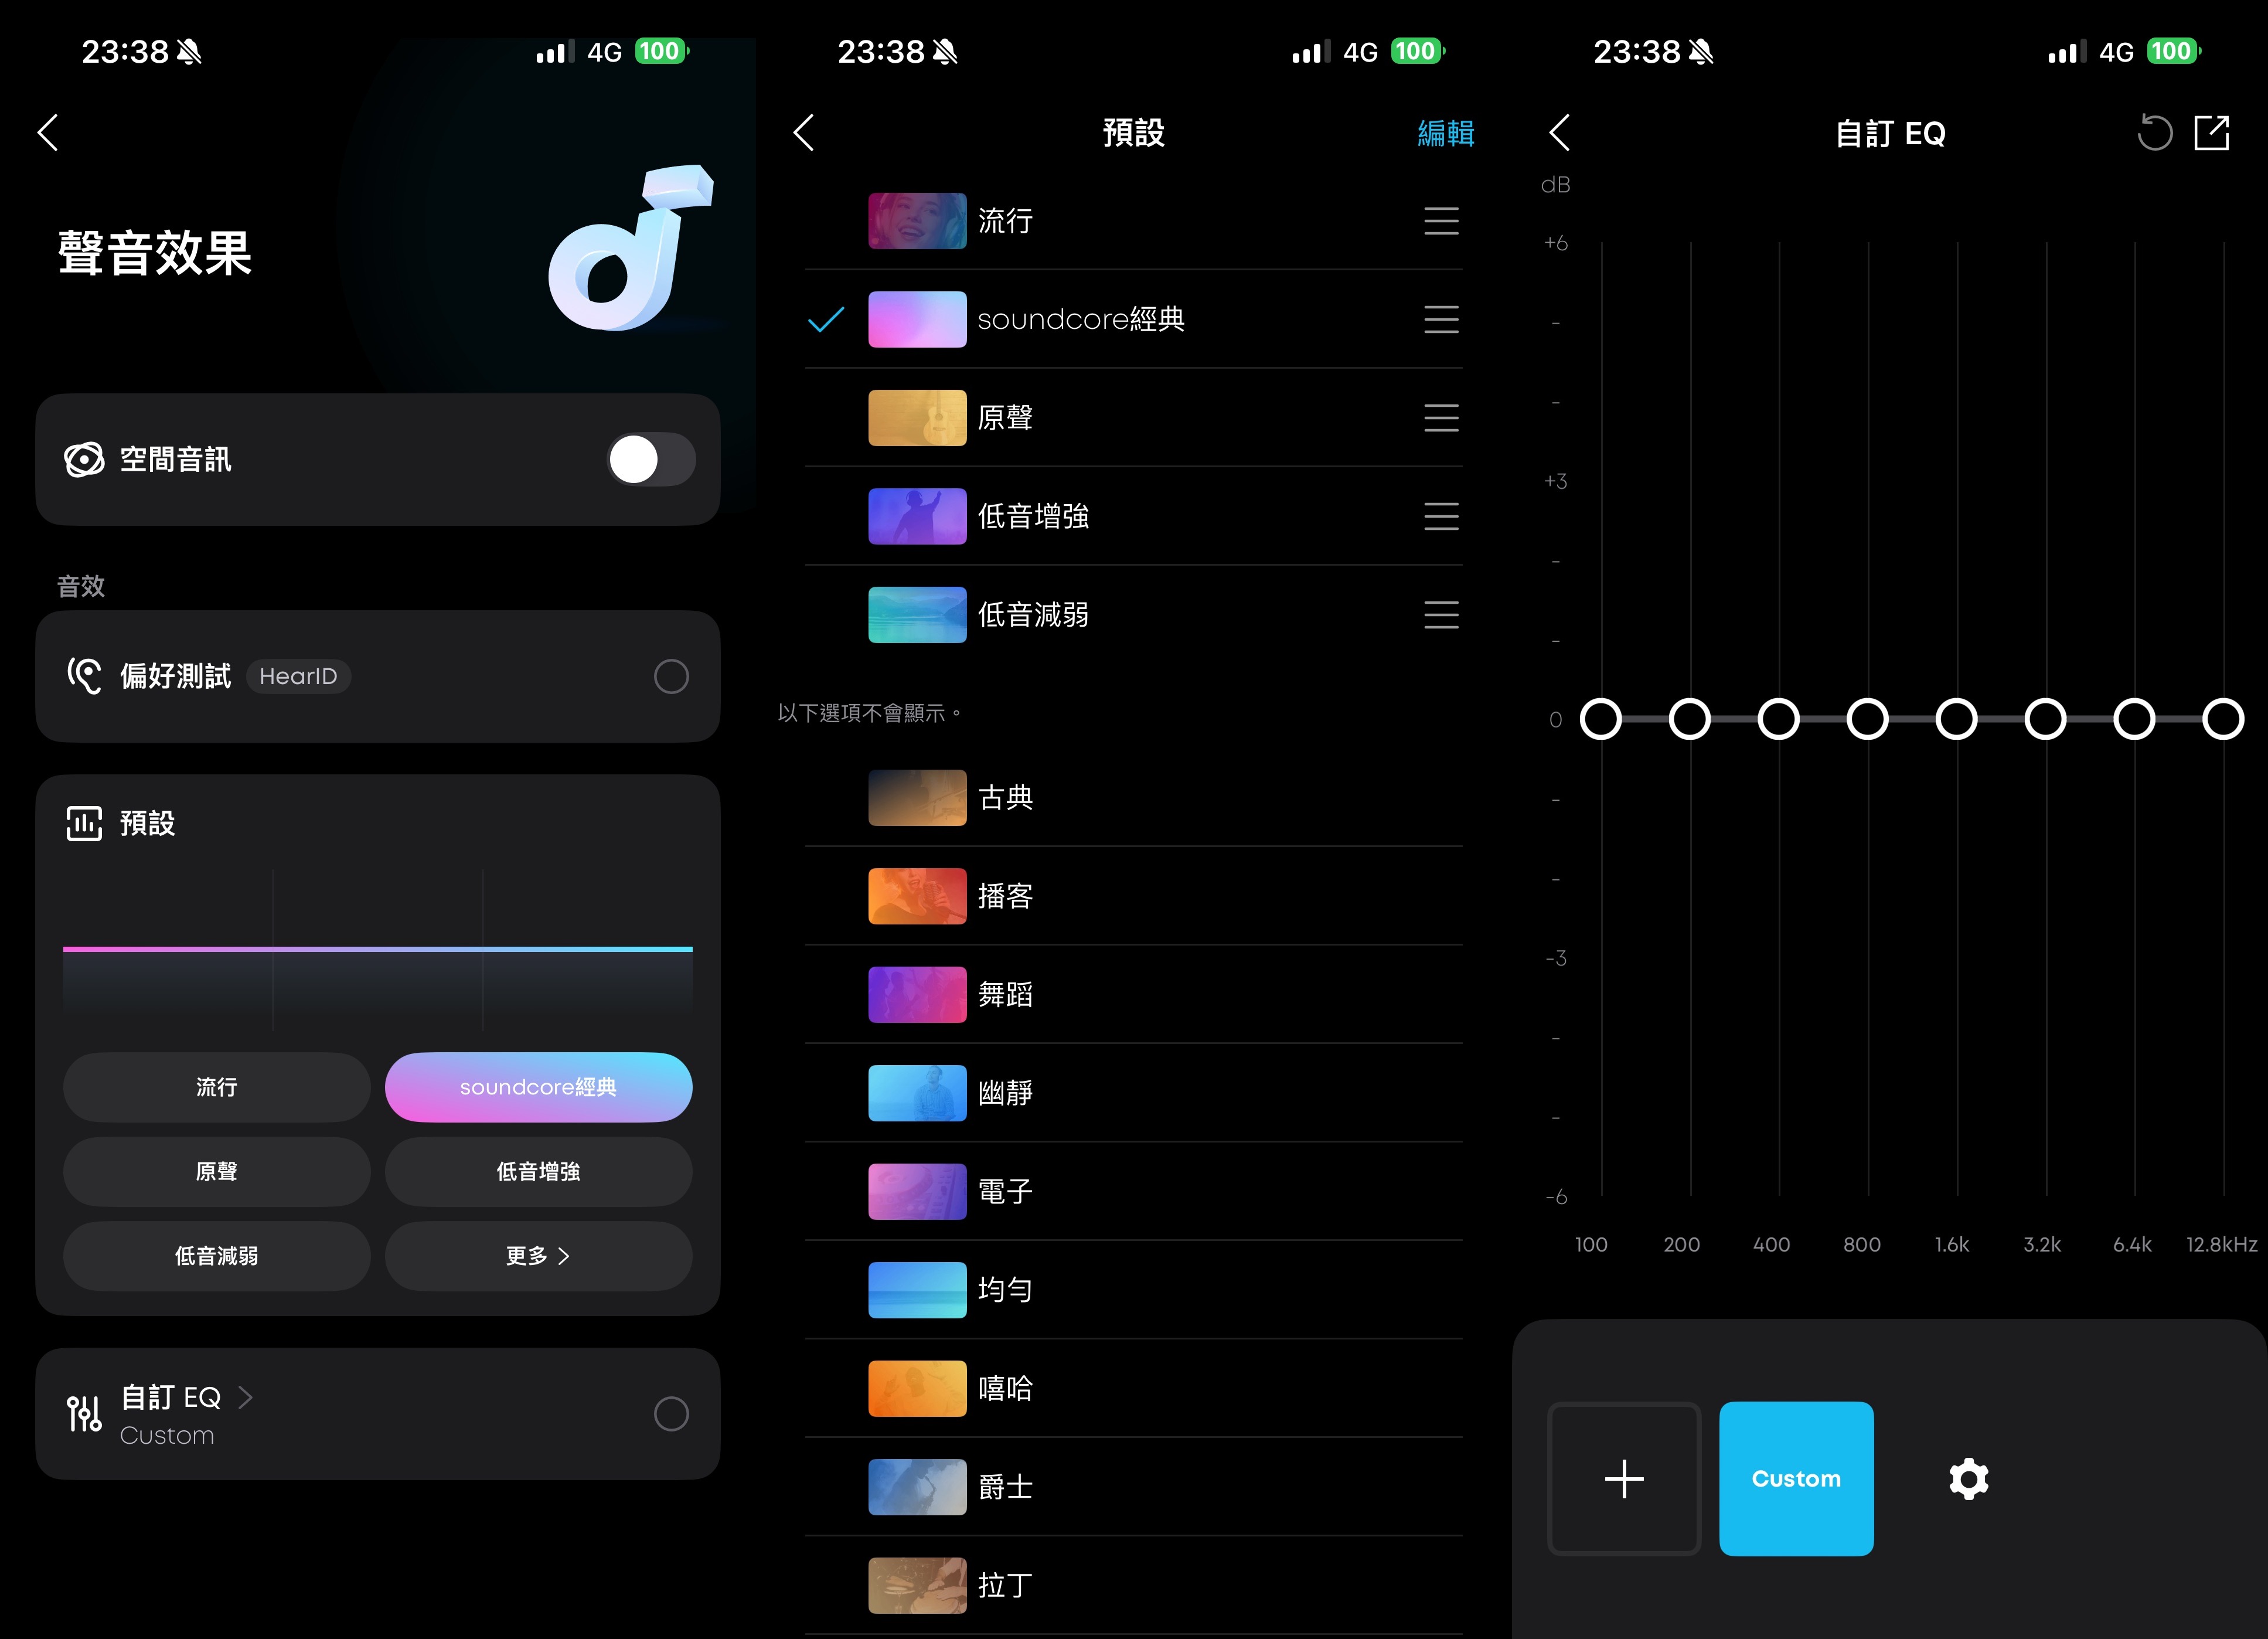2268x1639 pixels.
Task: Open EQ settings gear icon
Action: [1968, 1478]
